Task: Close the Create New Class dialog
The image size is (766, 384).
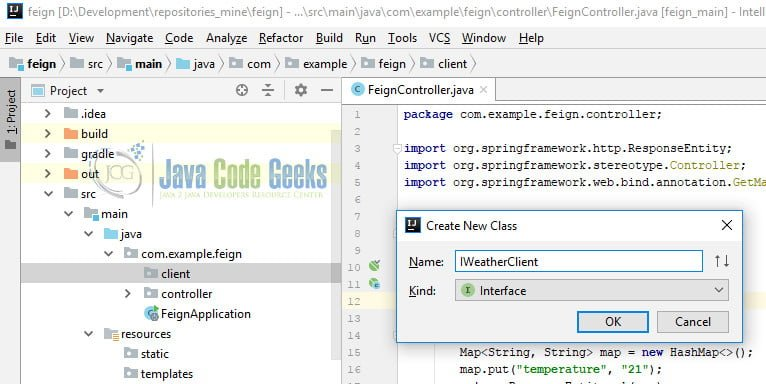Action: pyautogui.click(x=727, y=225)
